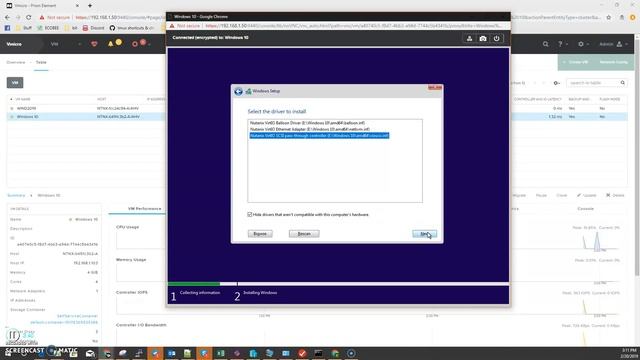
Task: Click the health heart icon in Prism header
Action: (x=94, y=44)
